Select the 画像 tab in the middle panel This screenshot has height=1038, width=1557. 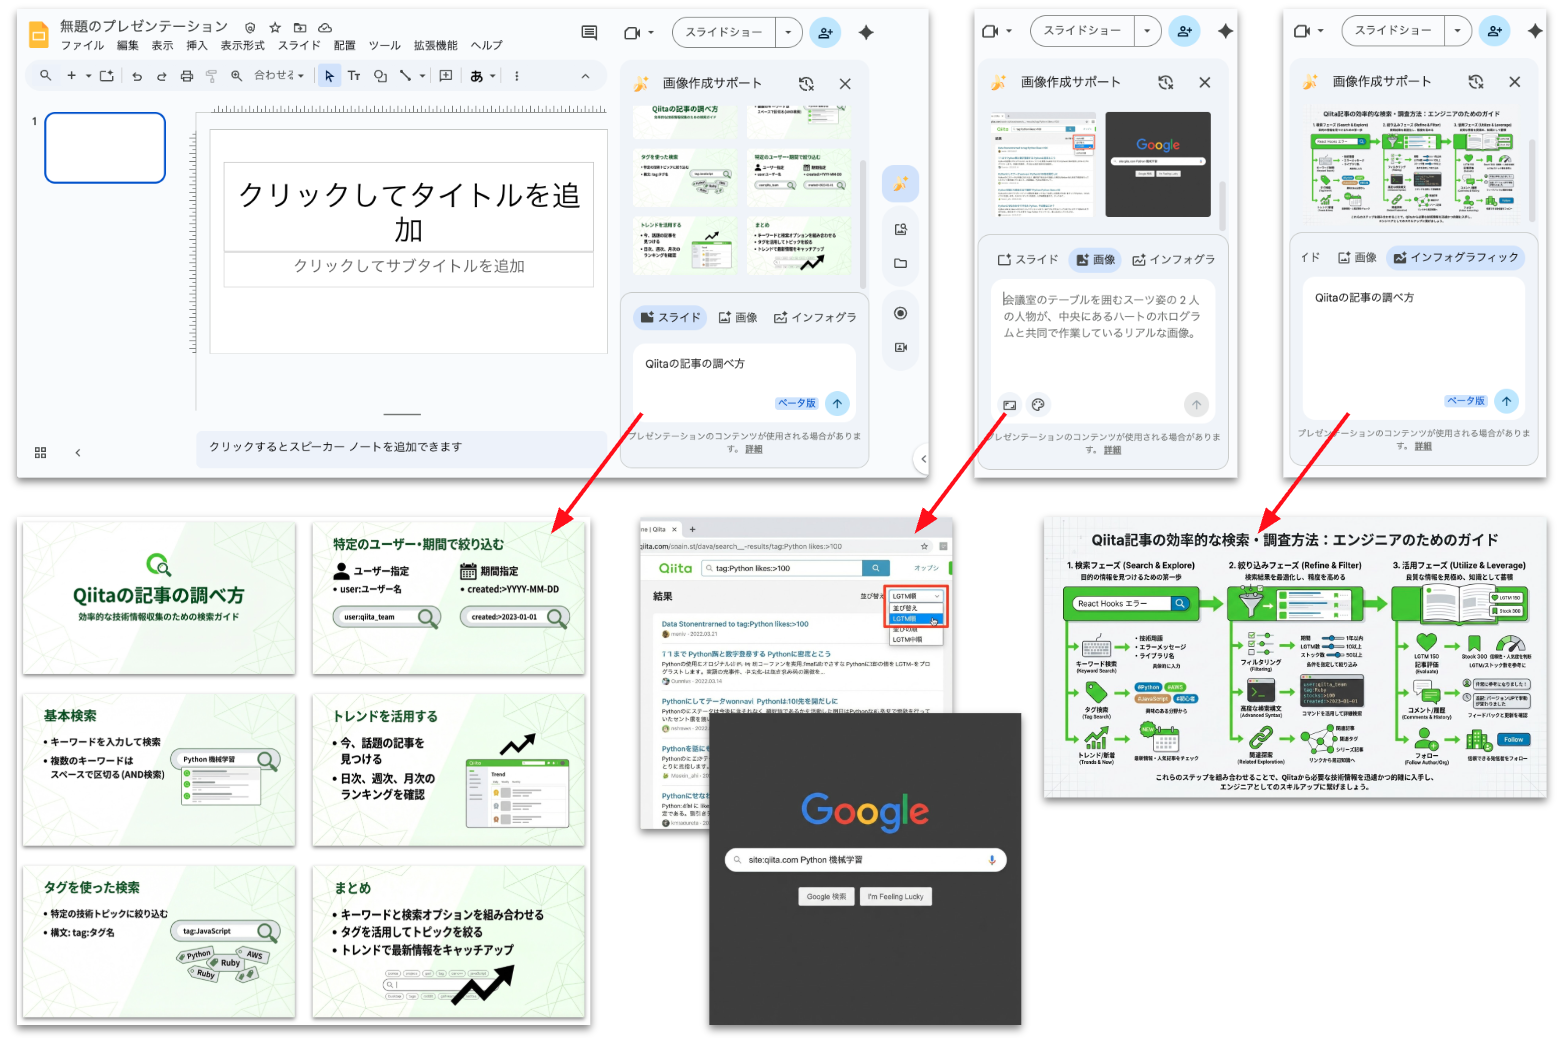point(1094,259)
